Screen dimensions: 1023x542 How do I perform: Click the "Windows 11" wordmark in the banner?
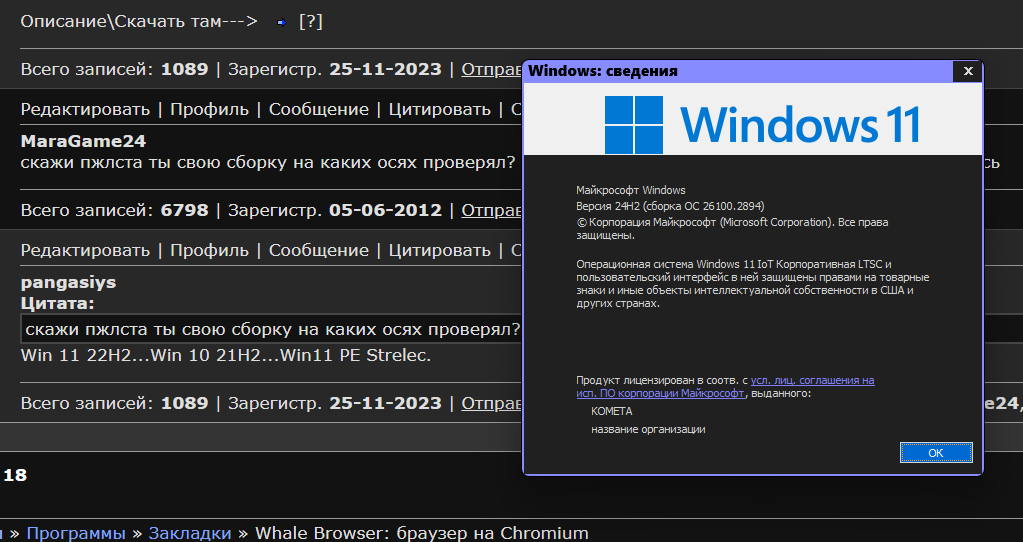click(800, 125)
